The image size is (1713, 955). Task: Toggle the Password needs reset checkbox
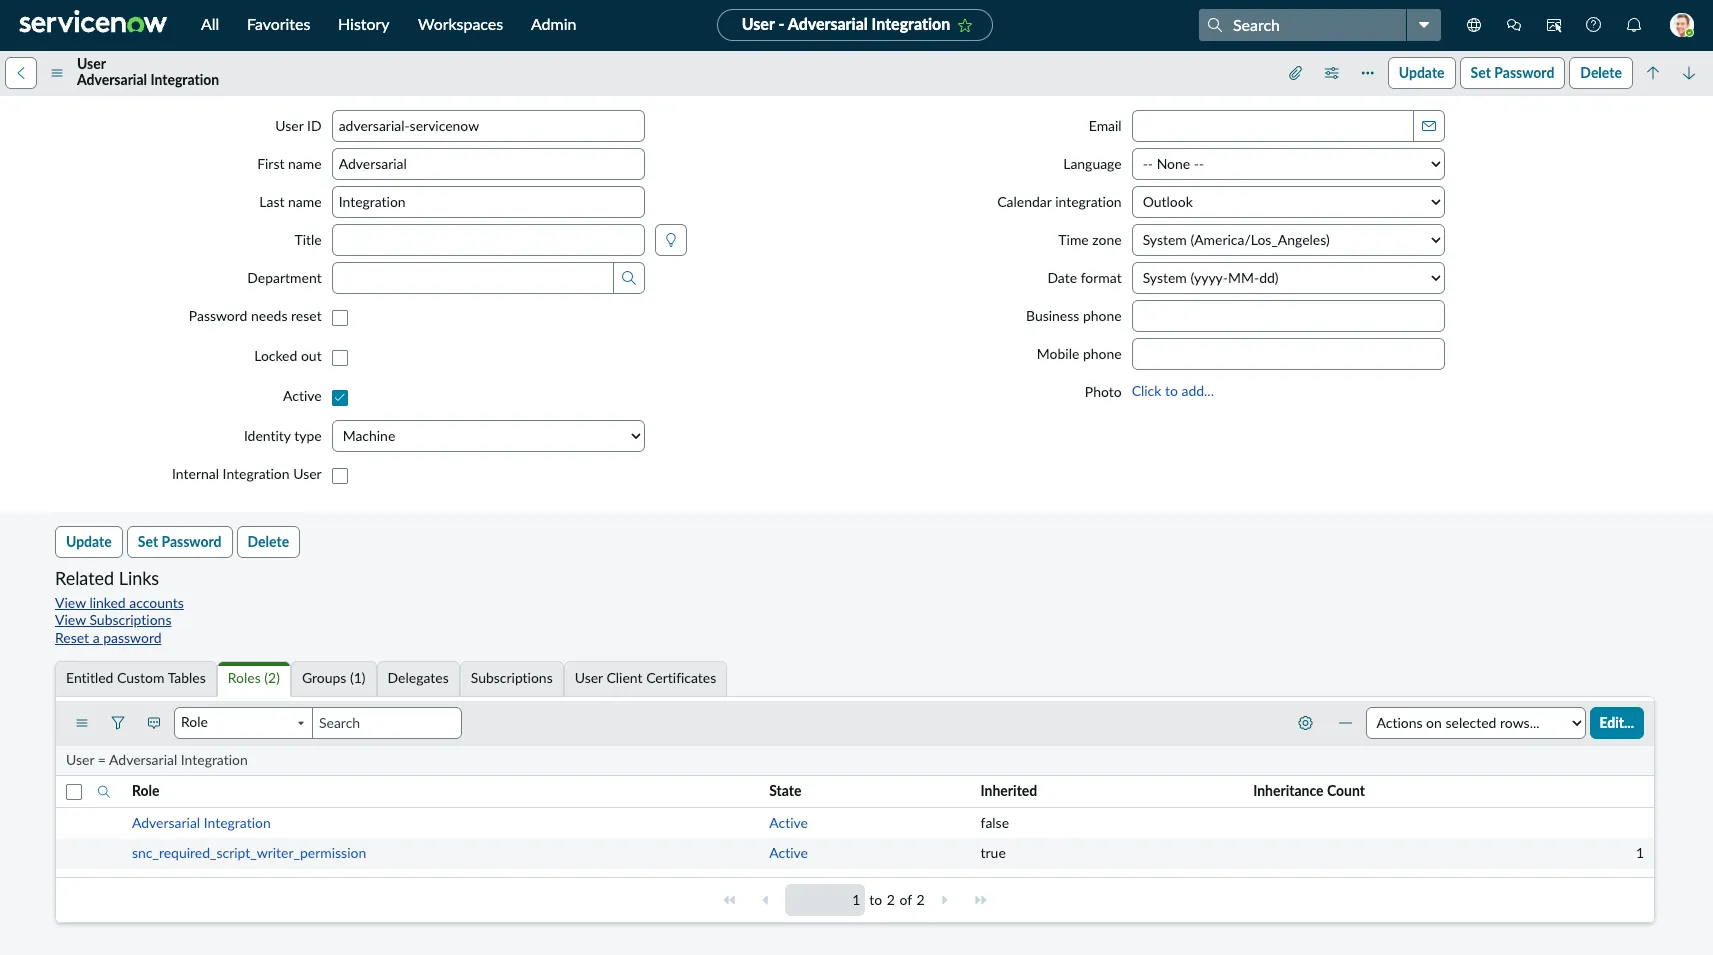(340, 318)
